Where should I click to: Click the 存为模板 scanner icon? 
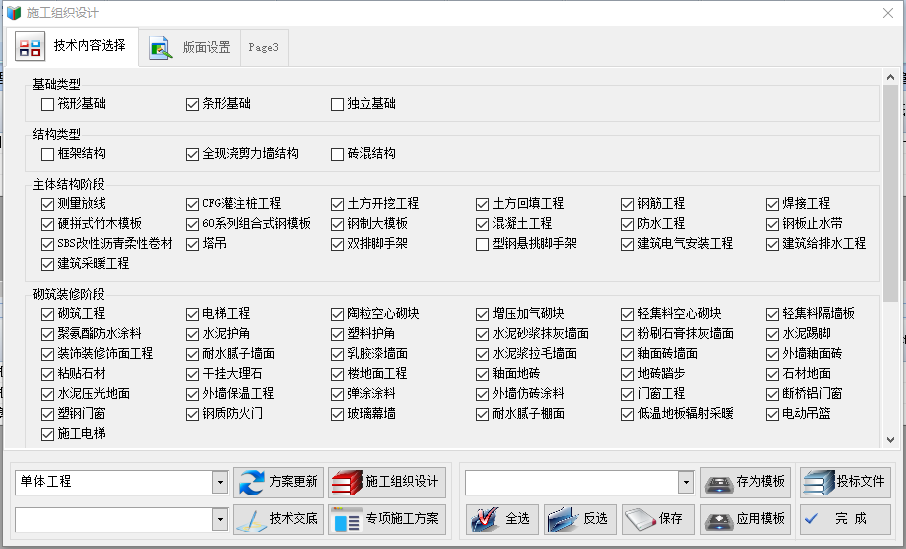click(x=719, y=483)
